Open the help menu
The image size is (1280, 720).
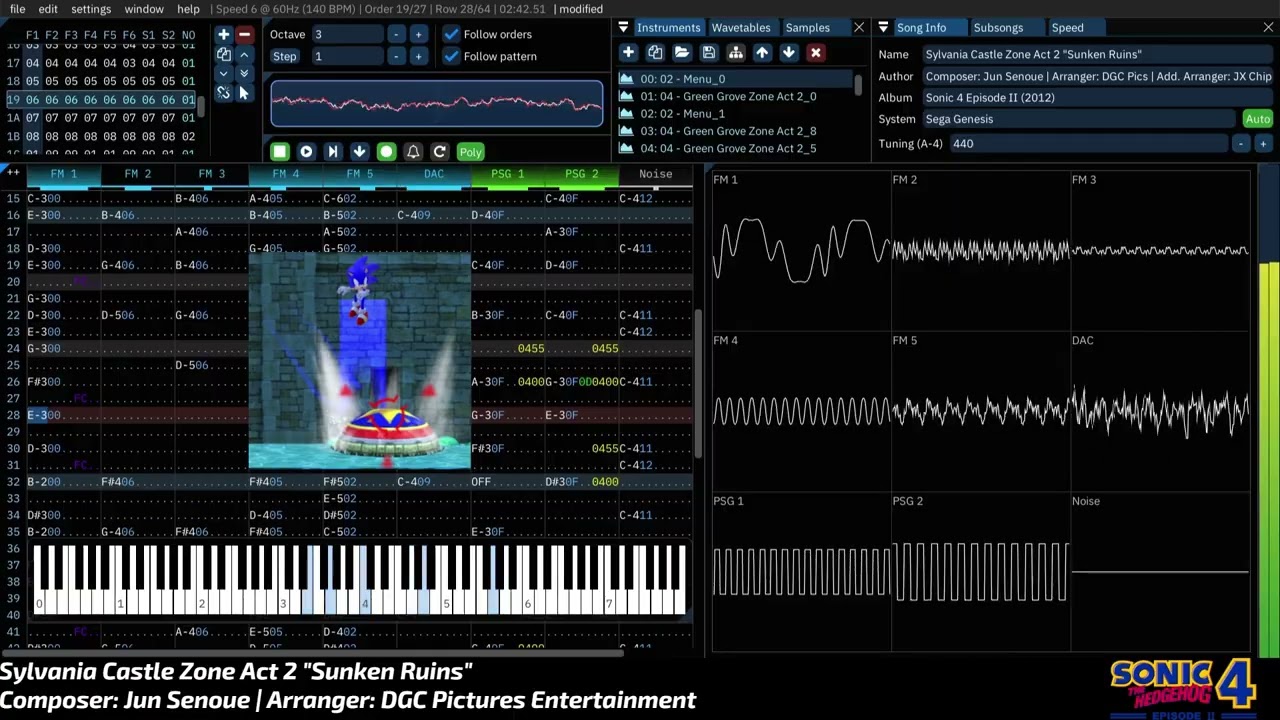coord(188,9)
